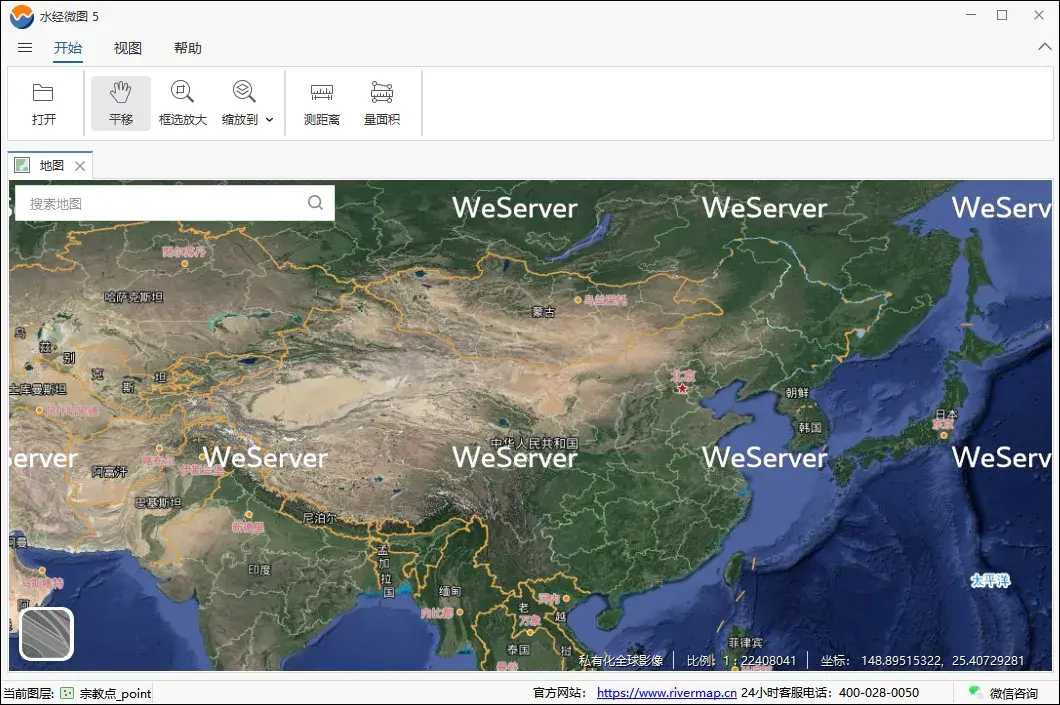The height and width of the screenshot is (705, 1060).
Task: Open the rivermap.cn official website link
Action: pos(667,693)
